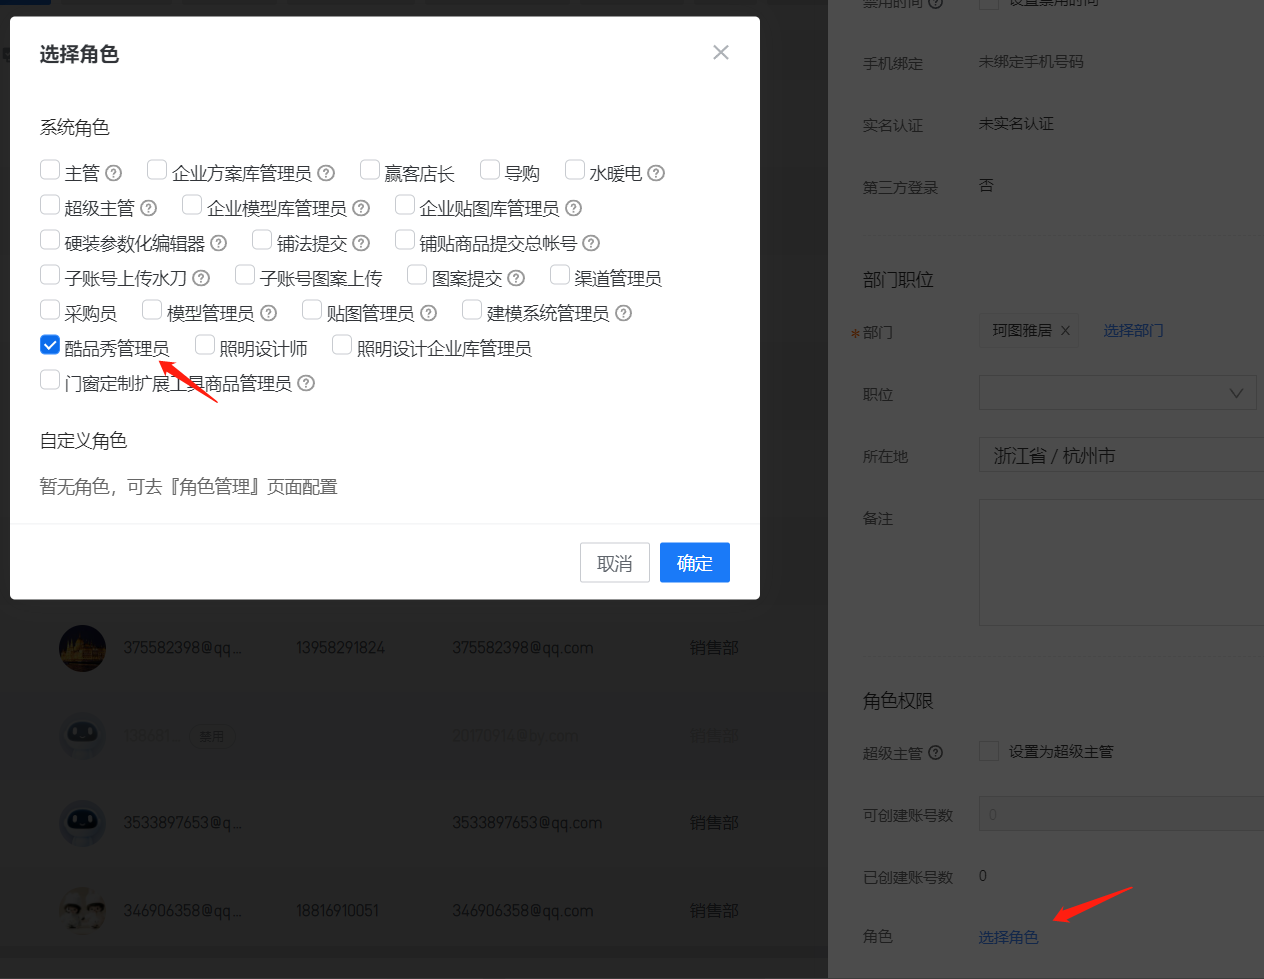Image resolution: width=1264 pixels, height=979 pixels.
Task: Click help icon next to 水暖电
Action: [656, 173]
